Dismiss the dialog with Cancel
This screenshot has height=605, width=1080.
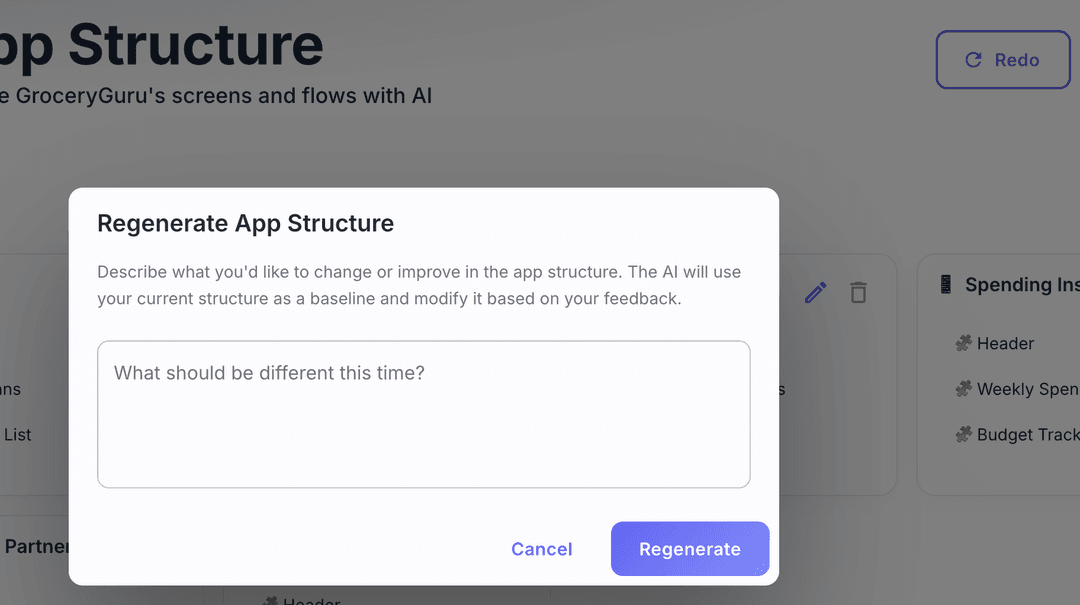[541, 549]
